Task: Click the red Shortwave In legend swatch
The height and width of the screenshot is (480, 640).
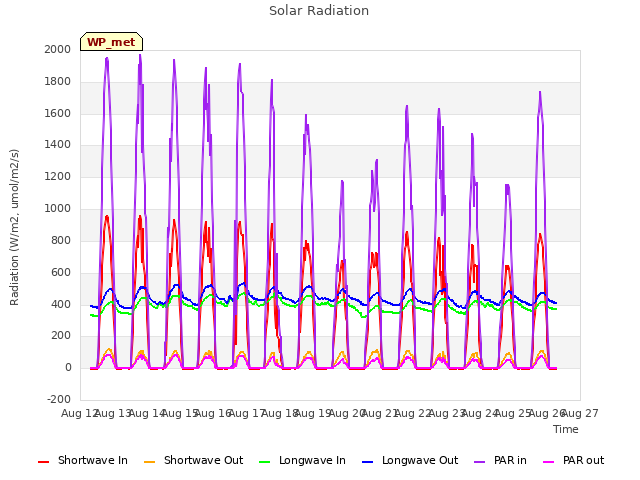Action: 43,462
